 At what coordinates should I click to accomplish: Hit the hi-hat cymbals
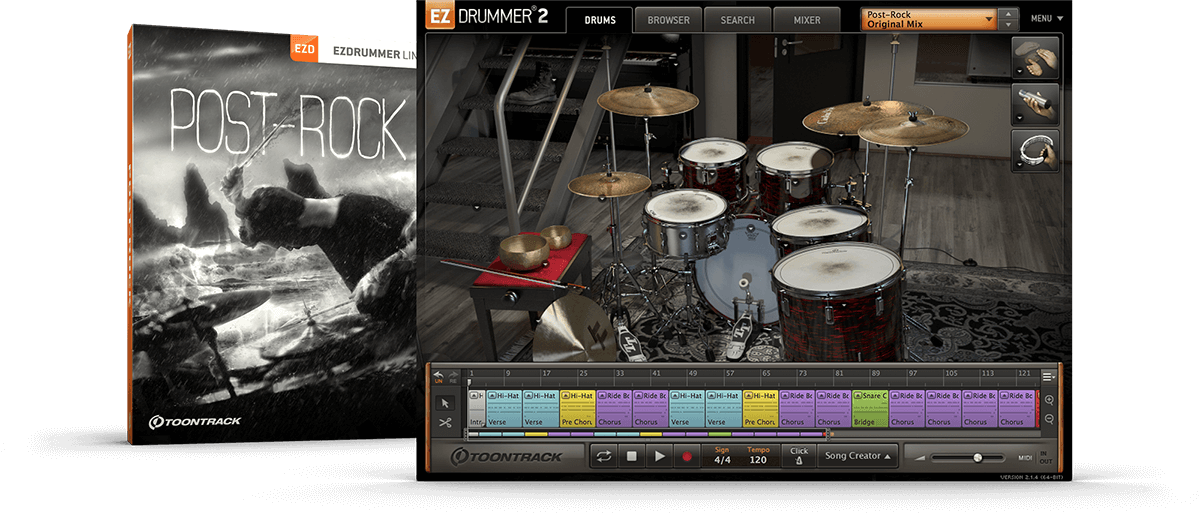coord(609,184)
